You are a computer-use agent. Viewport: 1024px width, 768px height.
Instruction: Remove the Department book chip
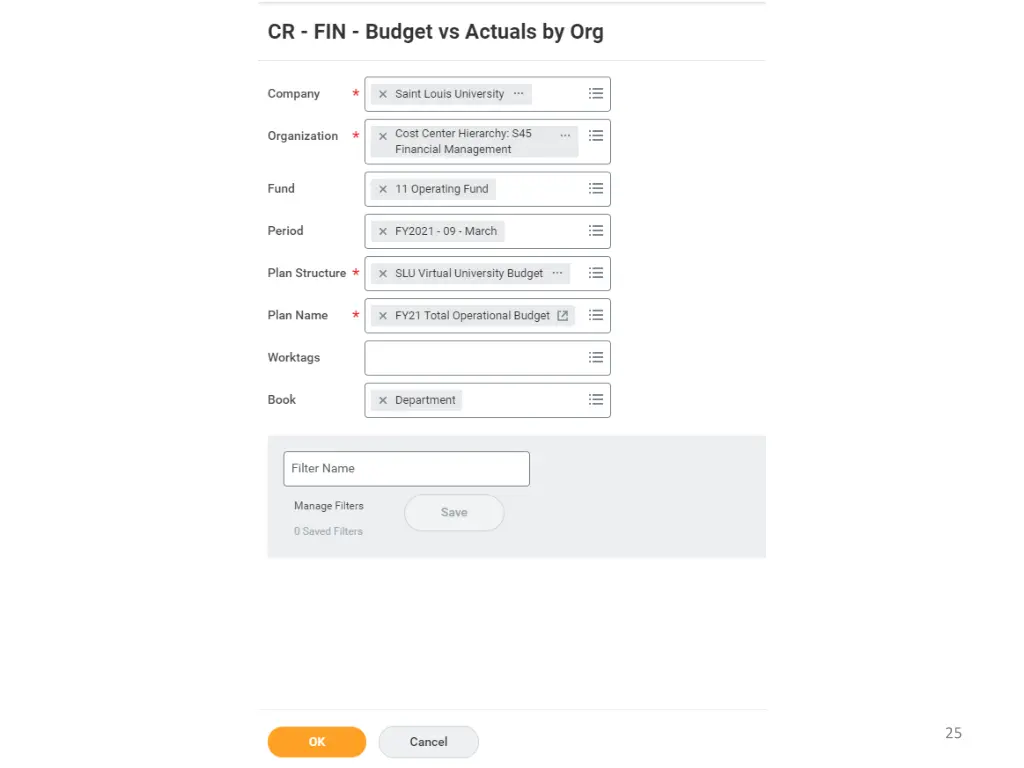click(x=382, y=400)
